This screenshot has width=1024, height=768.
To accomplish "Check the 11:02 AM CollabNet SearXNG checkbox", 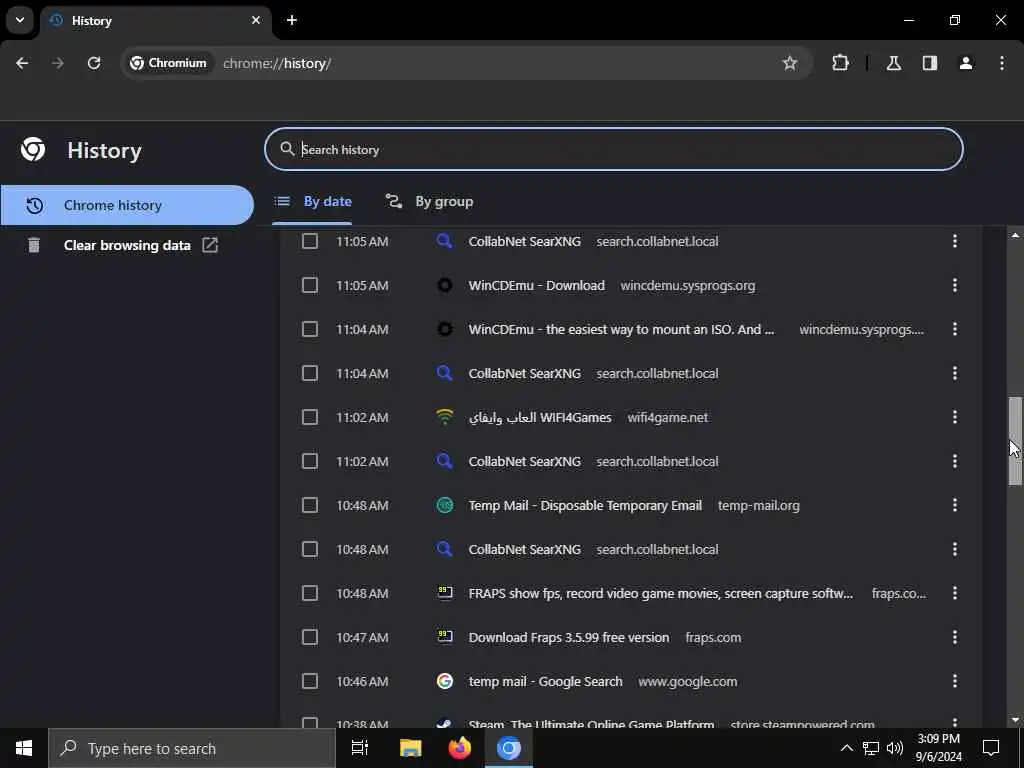I will click(310, 461).
